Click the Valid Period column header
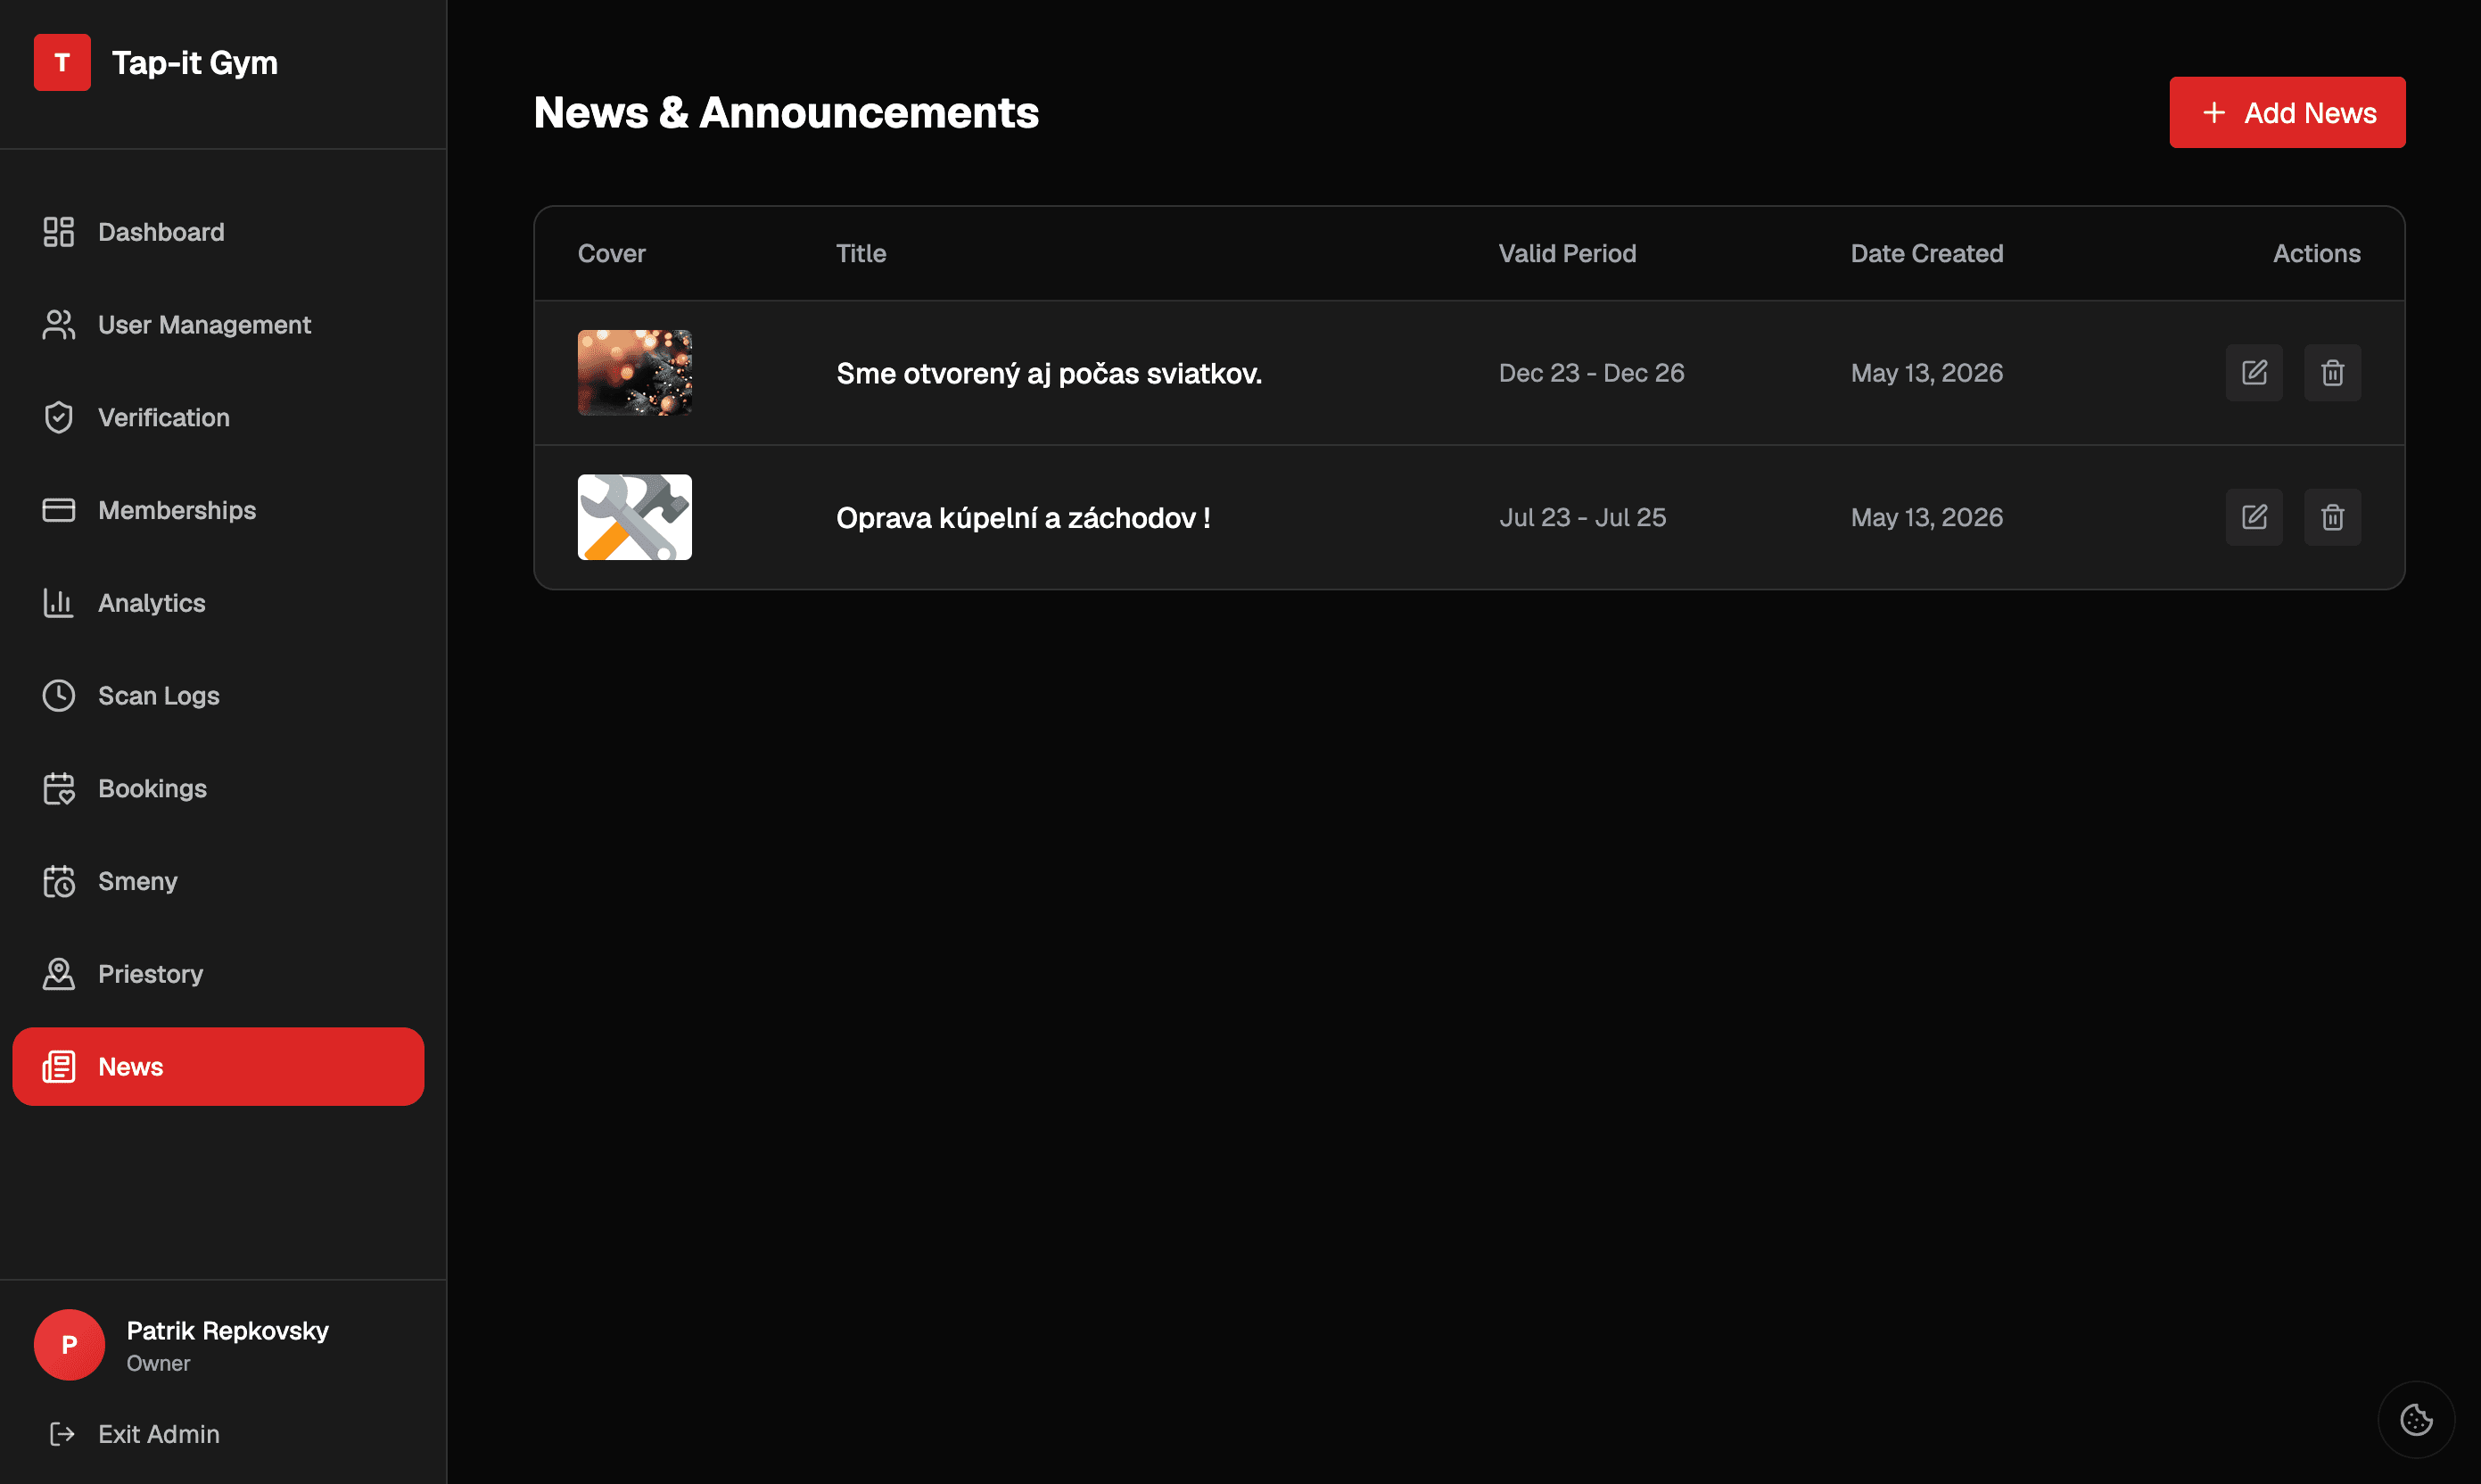 click(1567, 253)
